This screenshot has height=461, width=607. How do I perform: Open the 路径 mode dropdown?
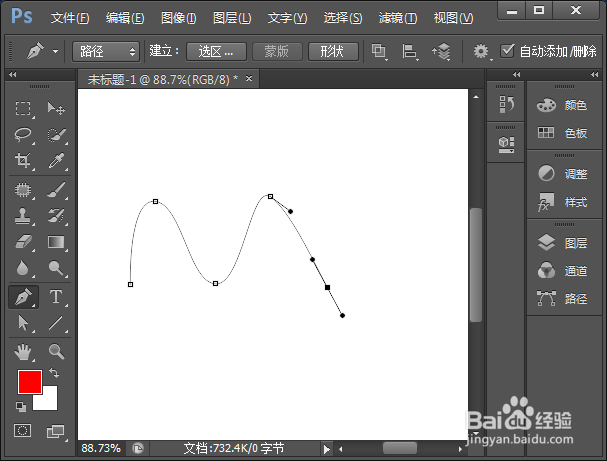pos(106,51)
